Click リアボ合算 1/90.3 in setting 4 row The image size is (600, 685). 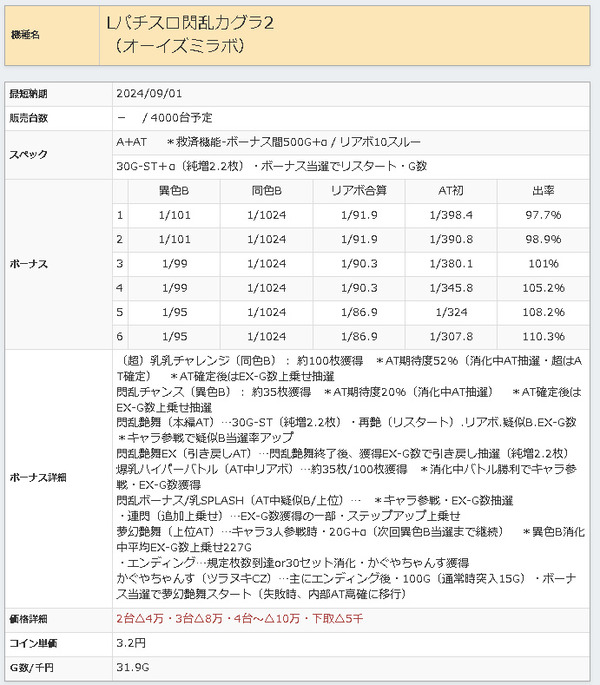click(359, 288)
